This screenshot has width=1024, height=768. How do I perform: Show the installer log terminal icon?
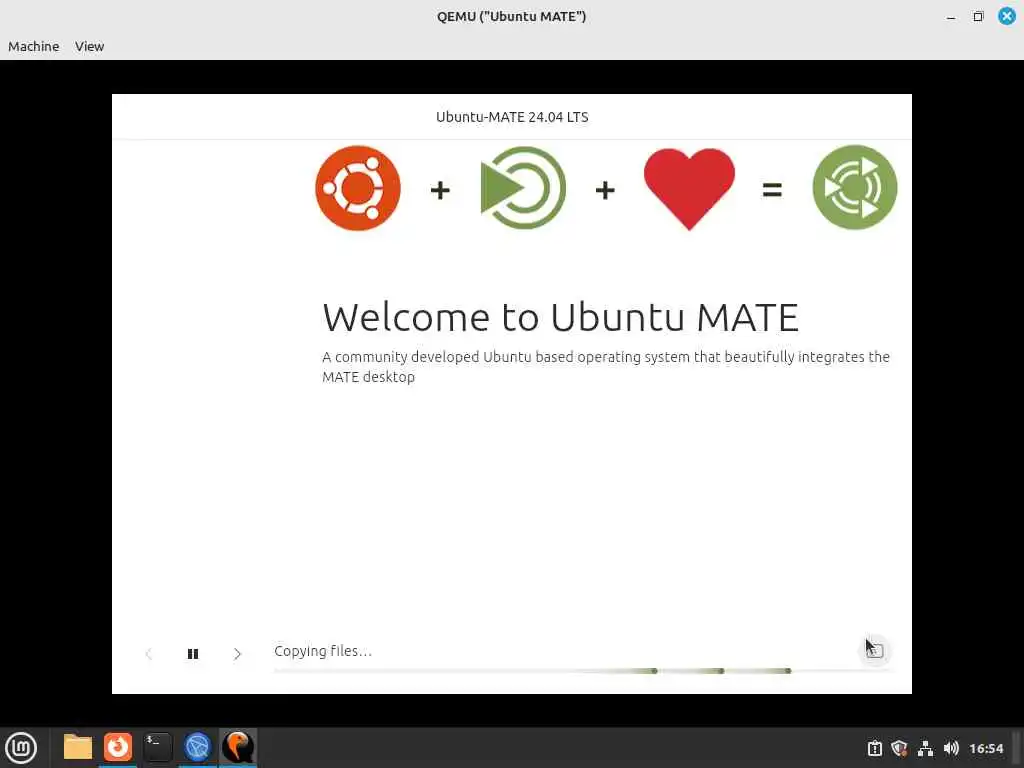(x=874, y=650)
